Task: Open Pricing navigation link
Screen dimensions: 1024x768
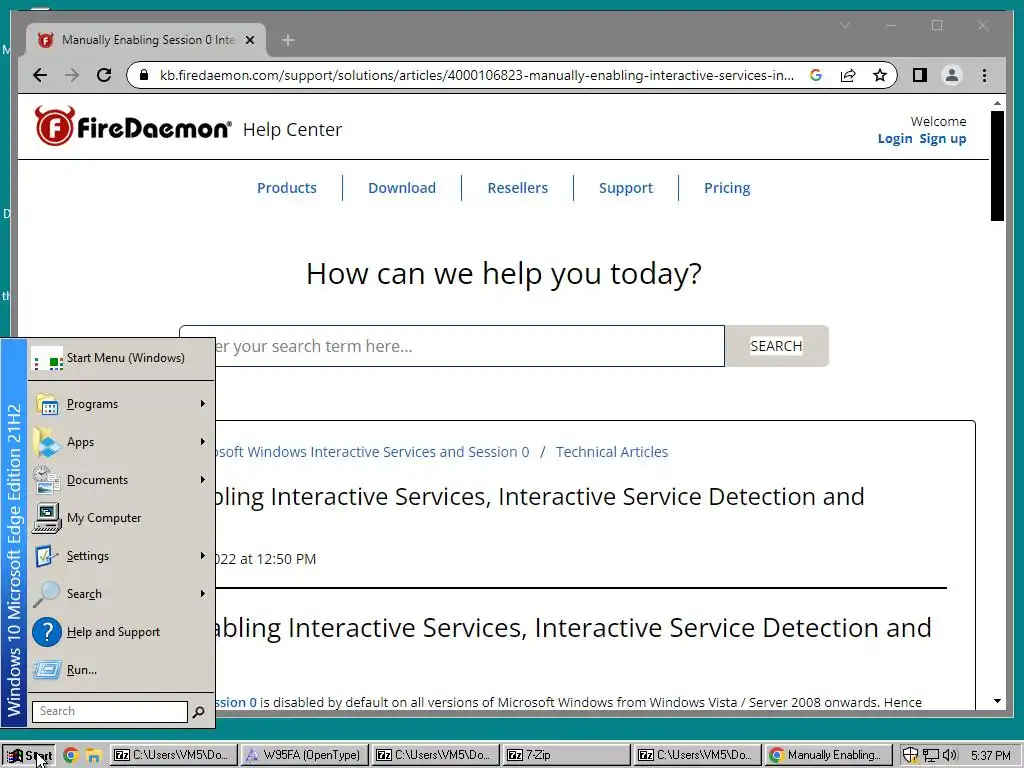Action: [727, 188]
